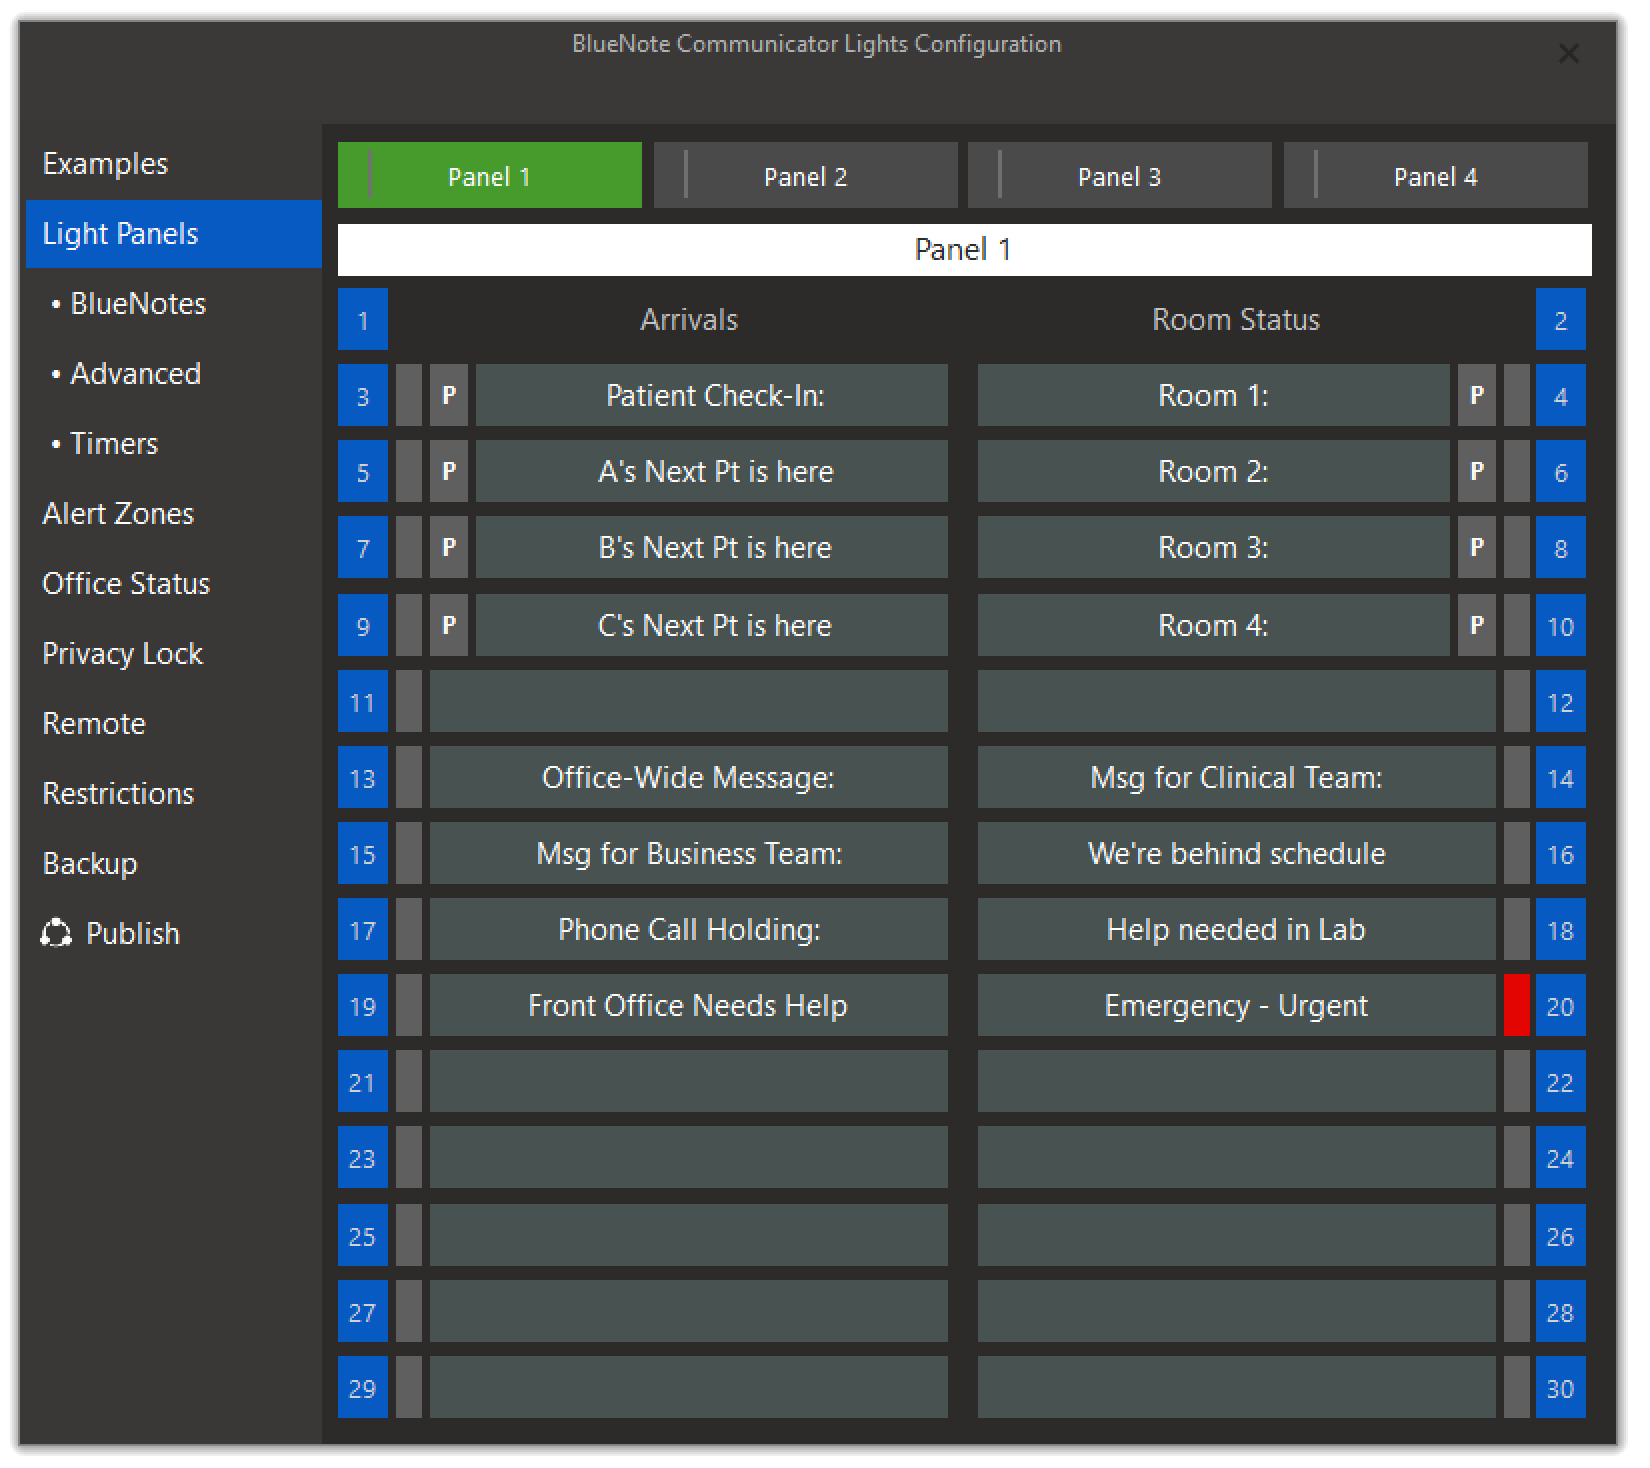Click the Room 4 label field
Screen dimensions: 1650x1468
click(1214, 625)
